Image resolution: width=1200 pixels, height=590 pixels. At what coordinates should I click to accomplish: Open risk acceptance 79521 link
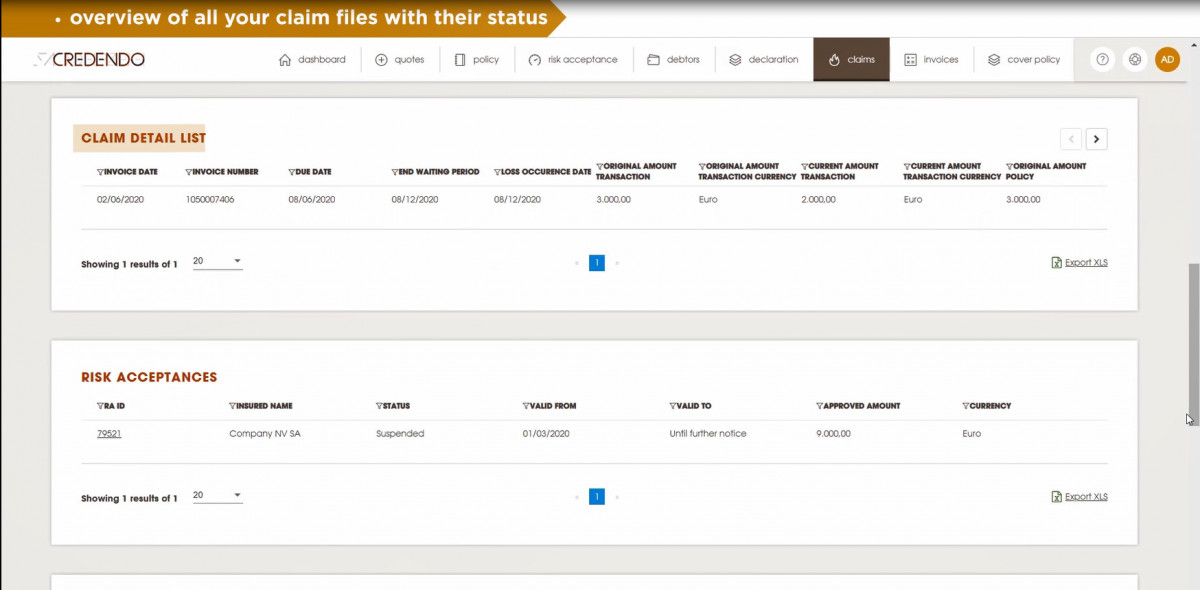tap(109, 434)
